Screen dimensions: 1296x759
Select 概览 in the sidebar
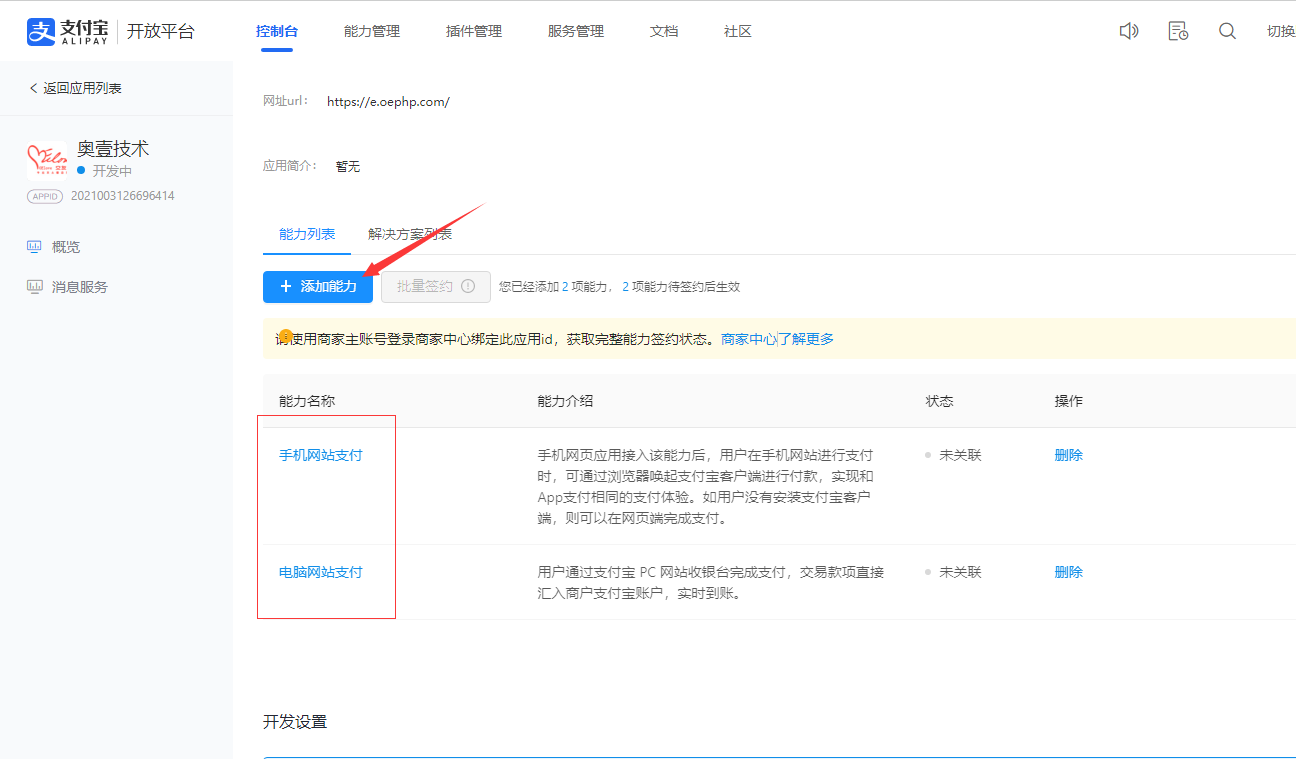[x=66, y=247]
